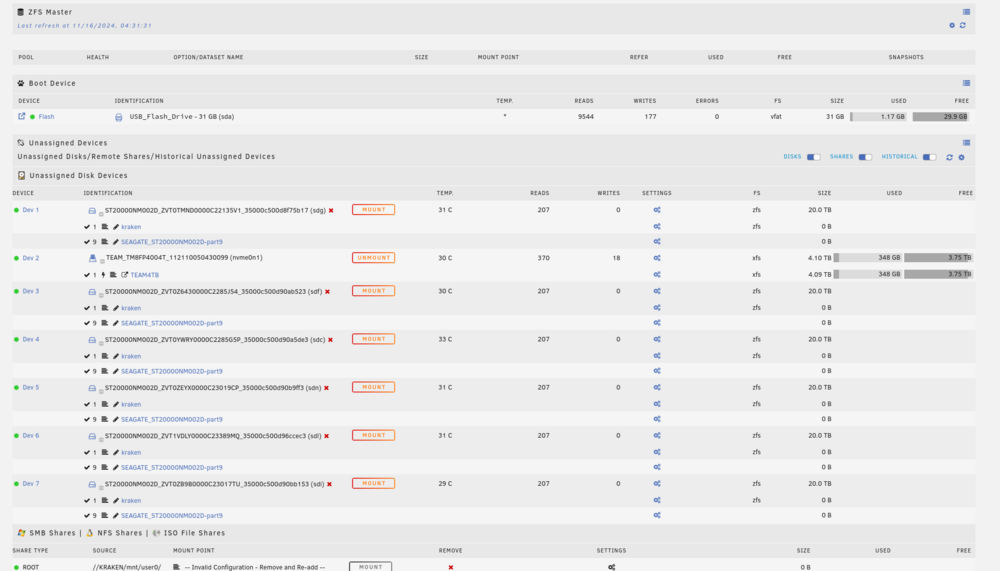Toggle the HISTORICAL switch
Viewport: 1000px width, 571px height.
click(x=929, y=157)
